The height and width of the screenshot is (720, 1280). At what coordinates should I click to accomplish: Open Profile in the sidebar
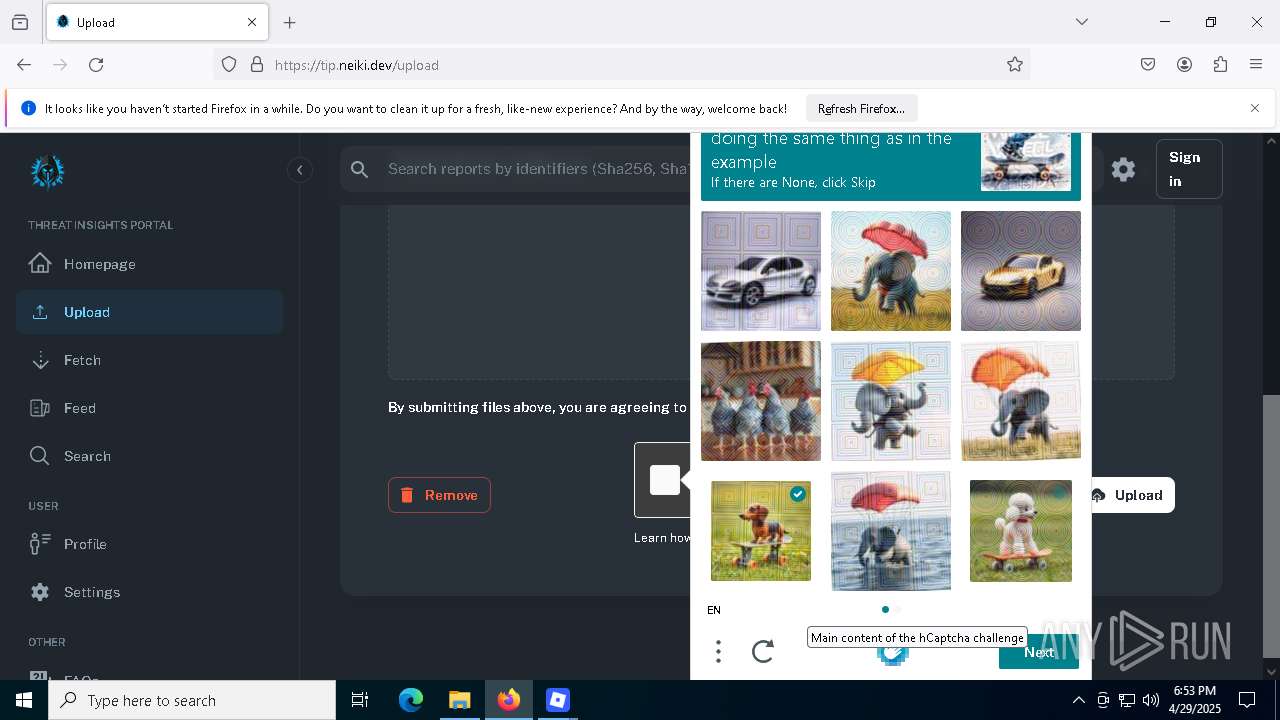[149, 544]
